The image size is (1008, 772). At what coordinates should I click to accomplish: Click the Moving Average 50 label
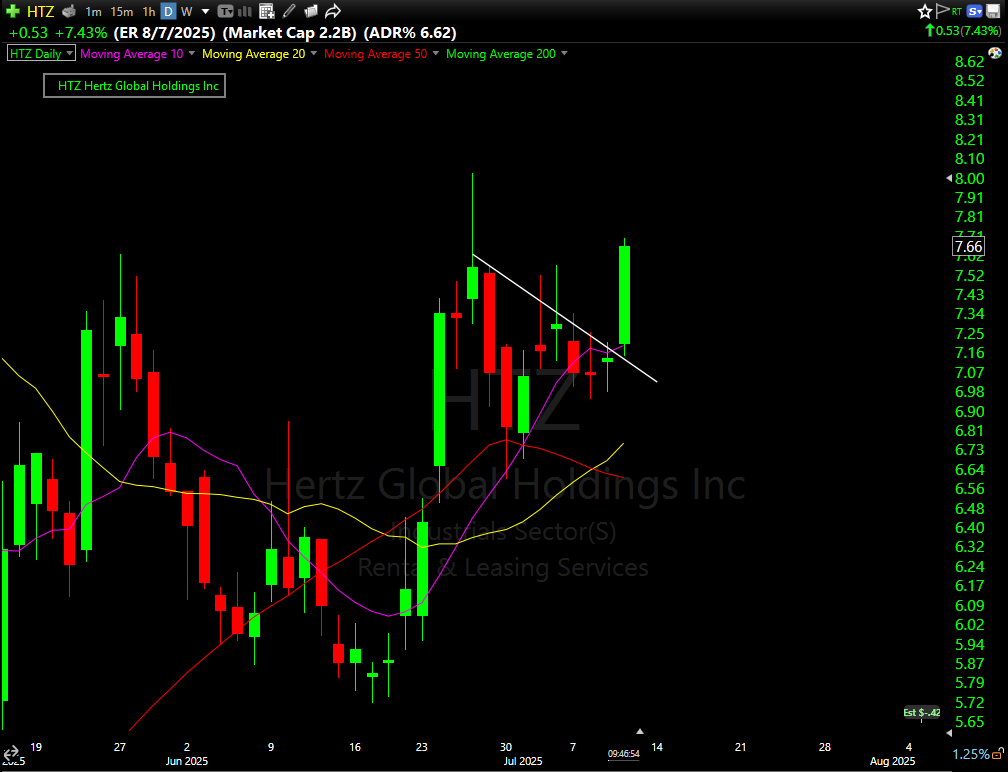pos(375,54)
